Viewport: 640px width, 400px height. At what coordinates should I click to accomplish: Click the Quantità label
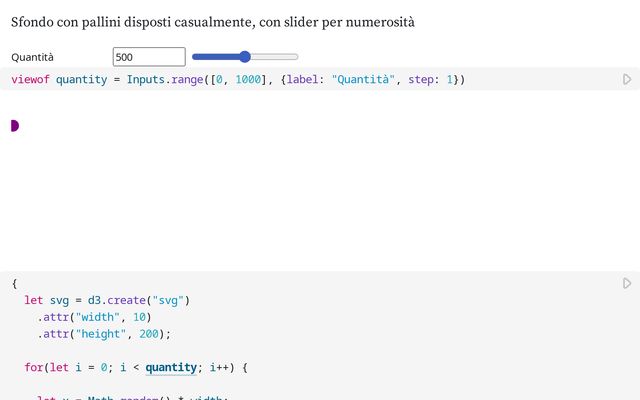tap(33, 58)
